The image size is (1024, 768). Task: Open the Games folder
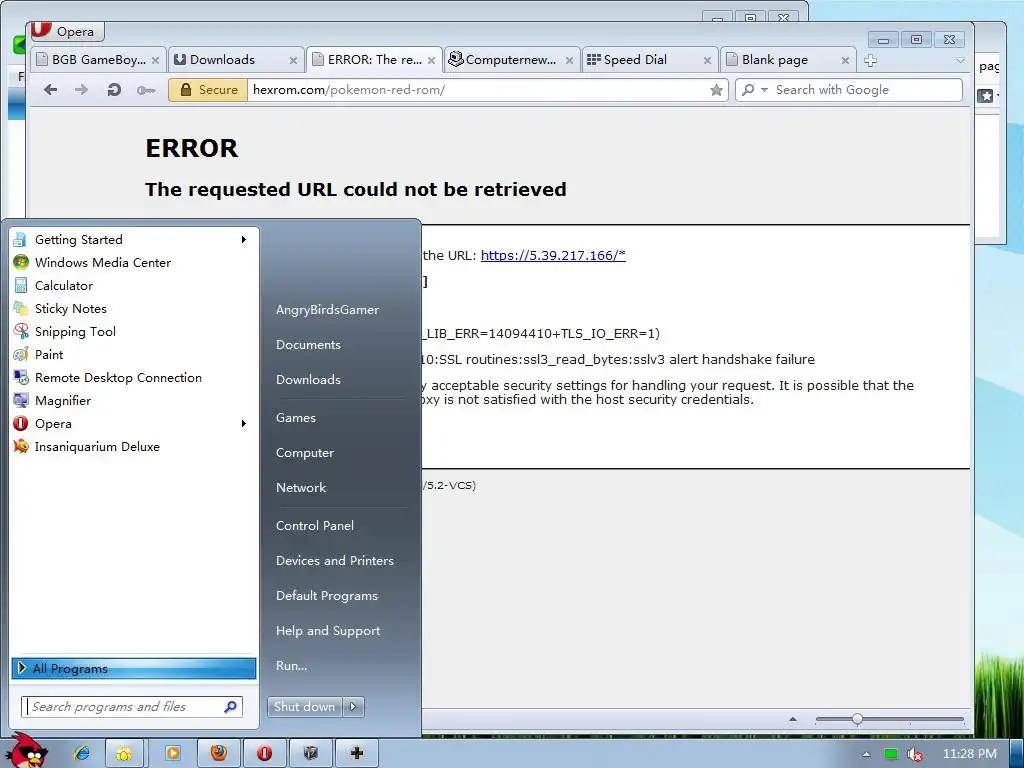(296, 418)
